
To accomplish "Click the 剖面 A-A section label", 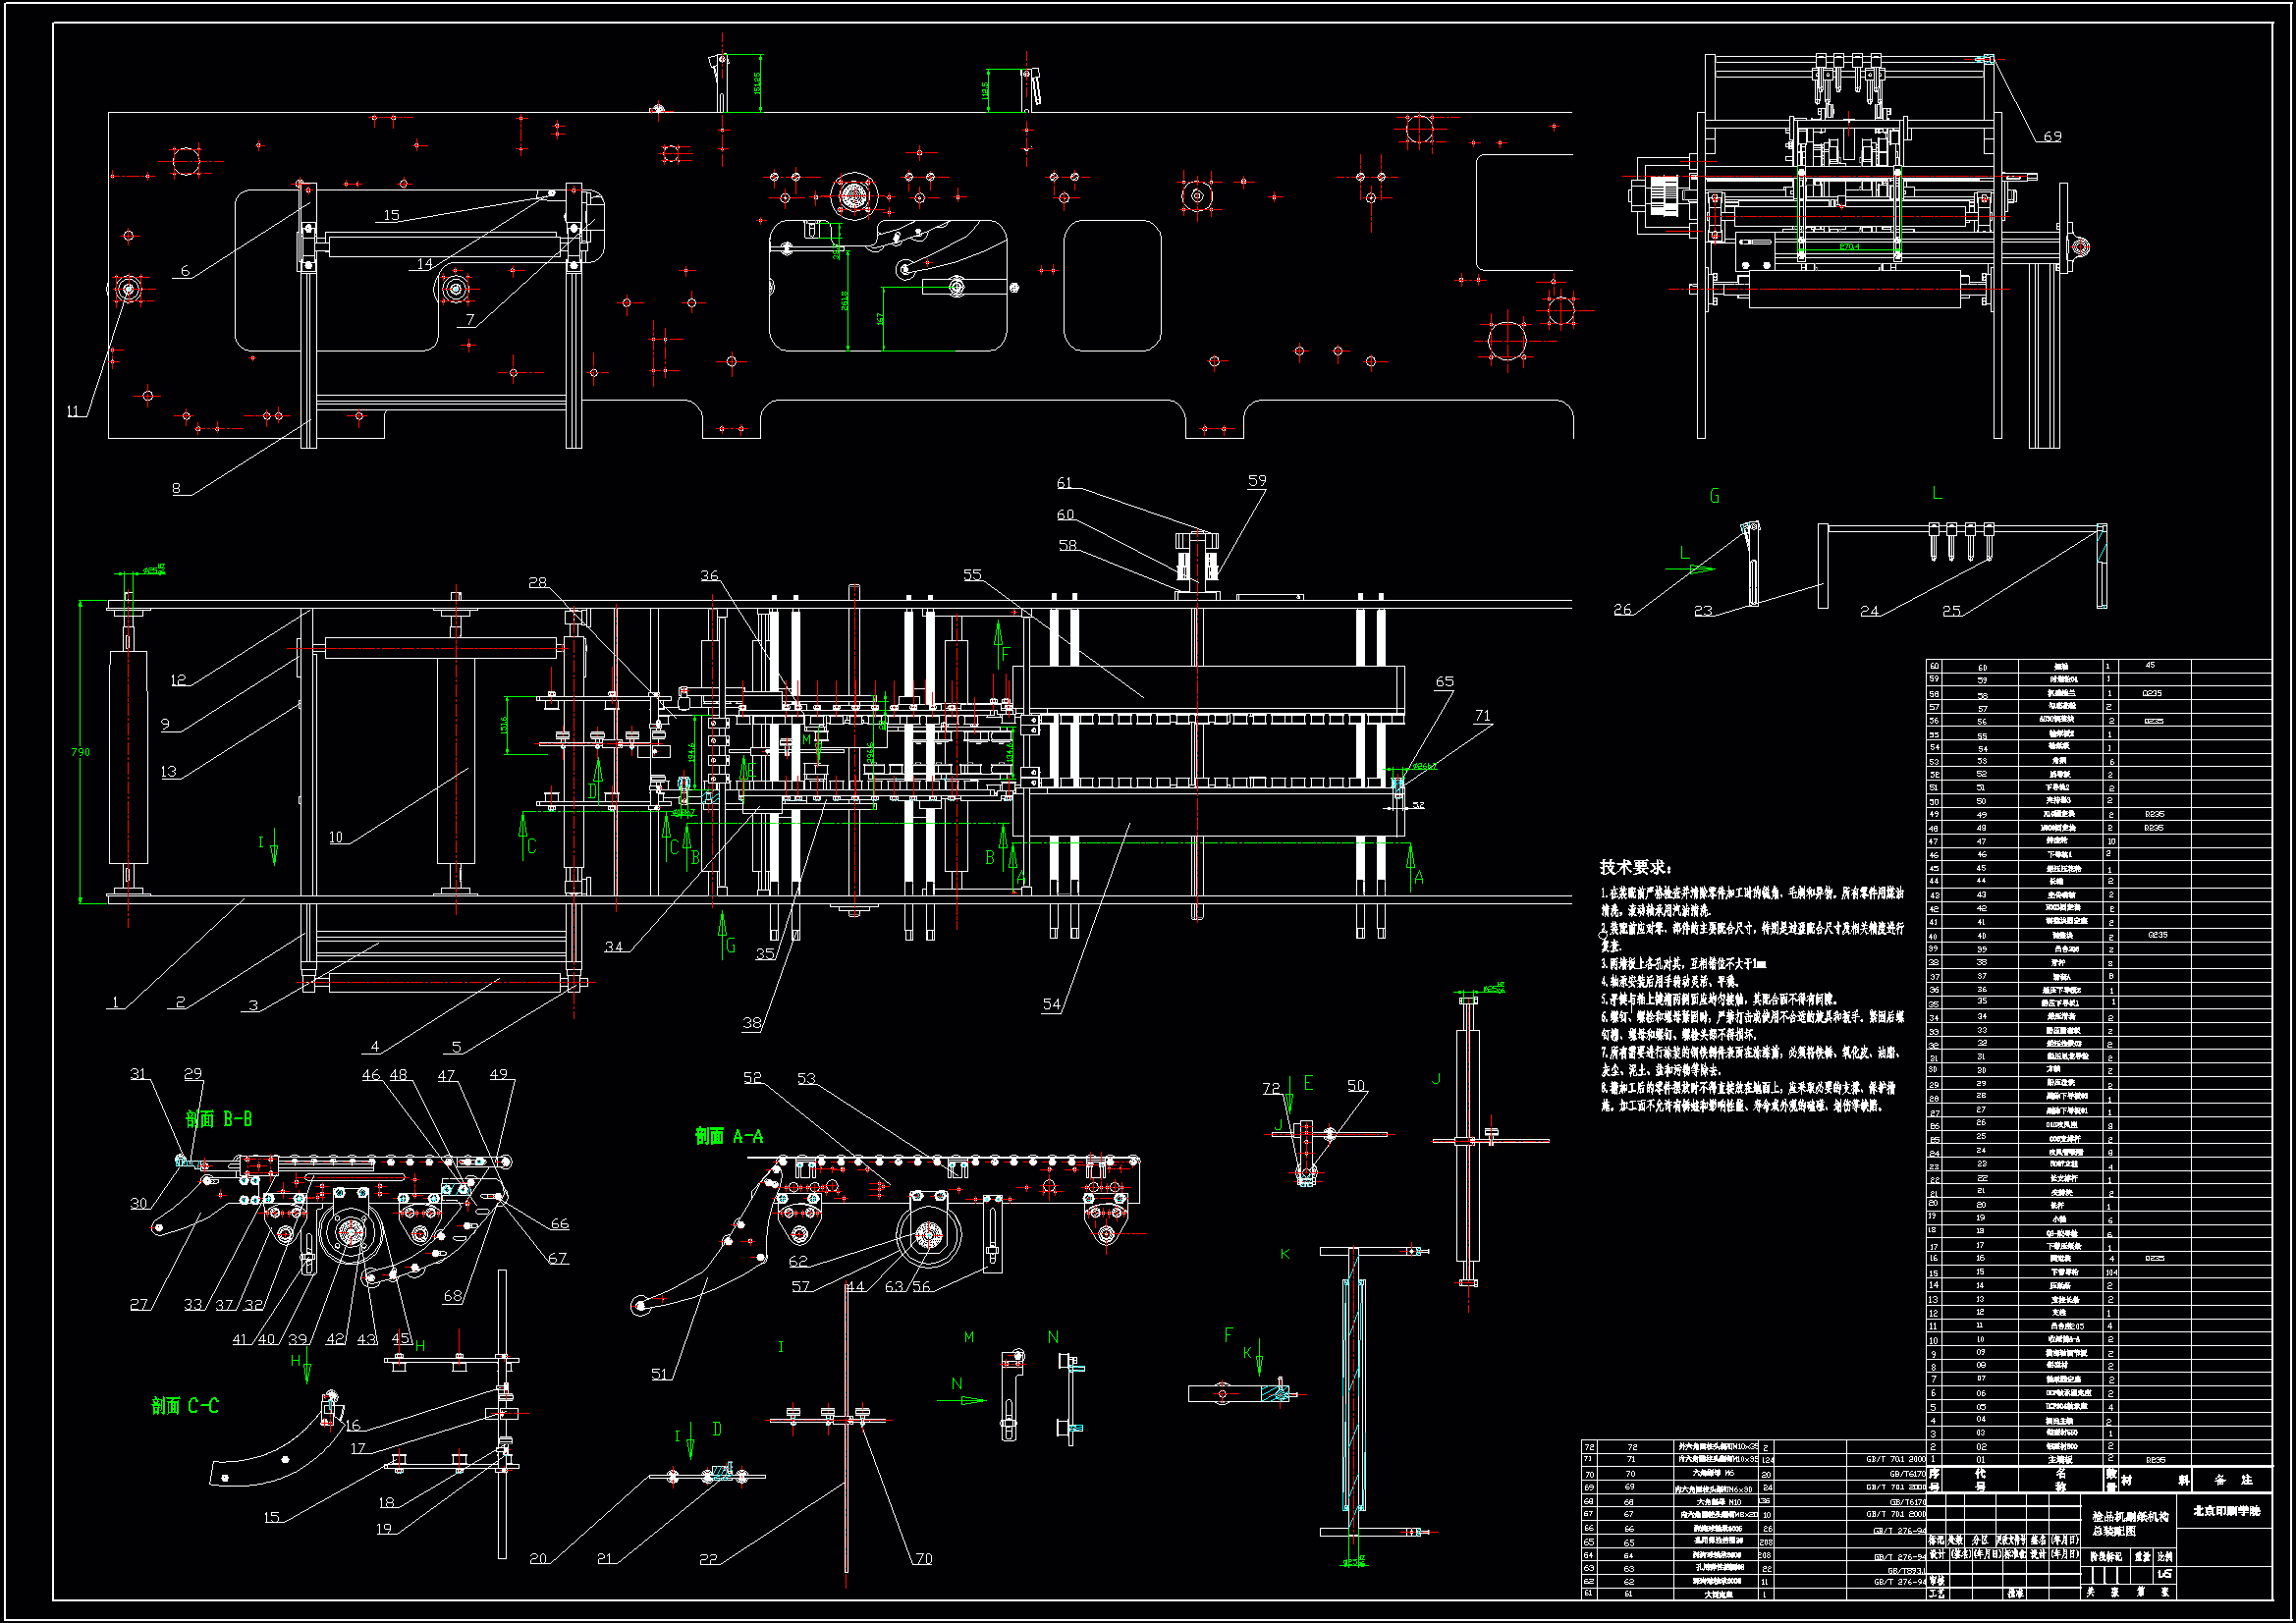I will 729,1136.
